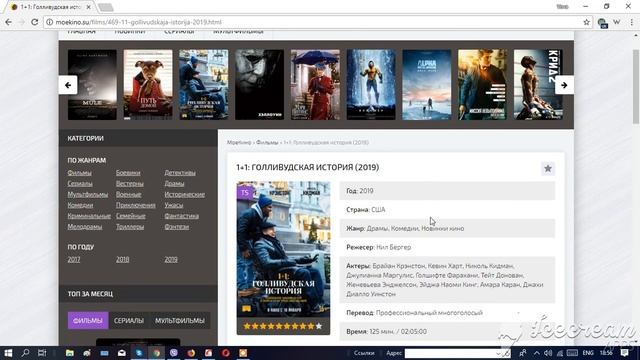Open the Военные genre link
Image resolution: width=640 pixels, height=360 pixels.
(128, 194)
